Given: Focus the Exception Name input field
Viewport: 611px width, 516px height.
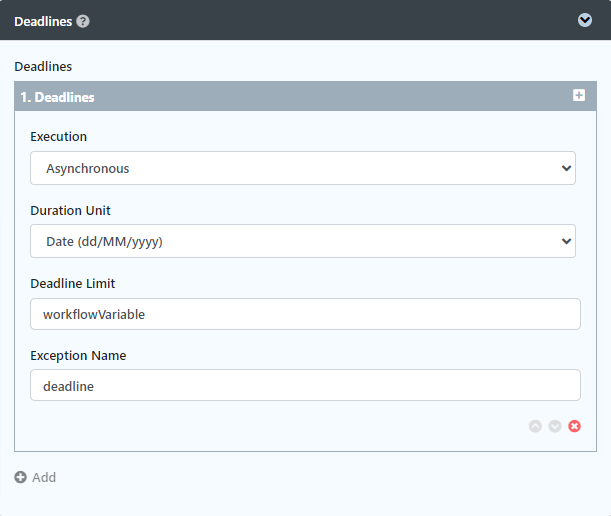Looking at the screenshot, I should [x=305, y=385].
